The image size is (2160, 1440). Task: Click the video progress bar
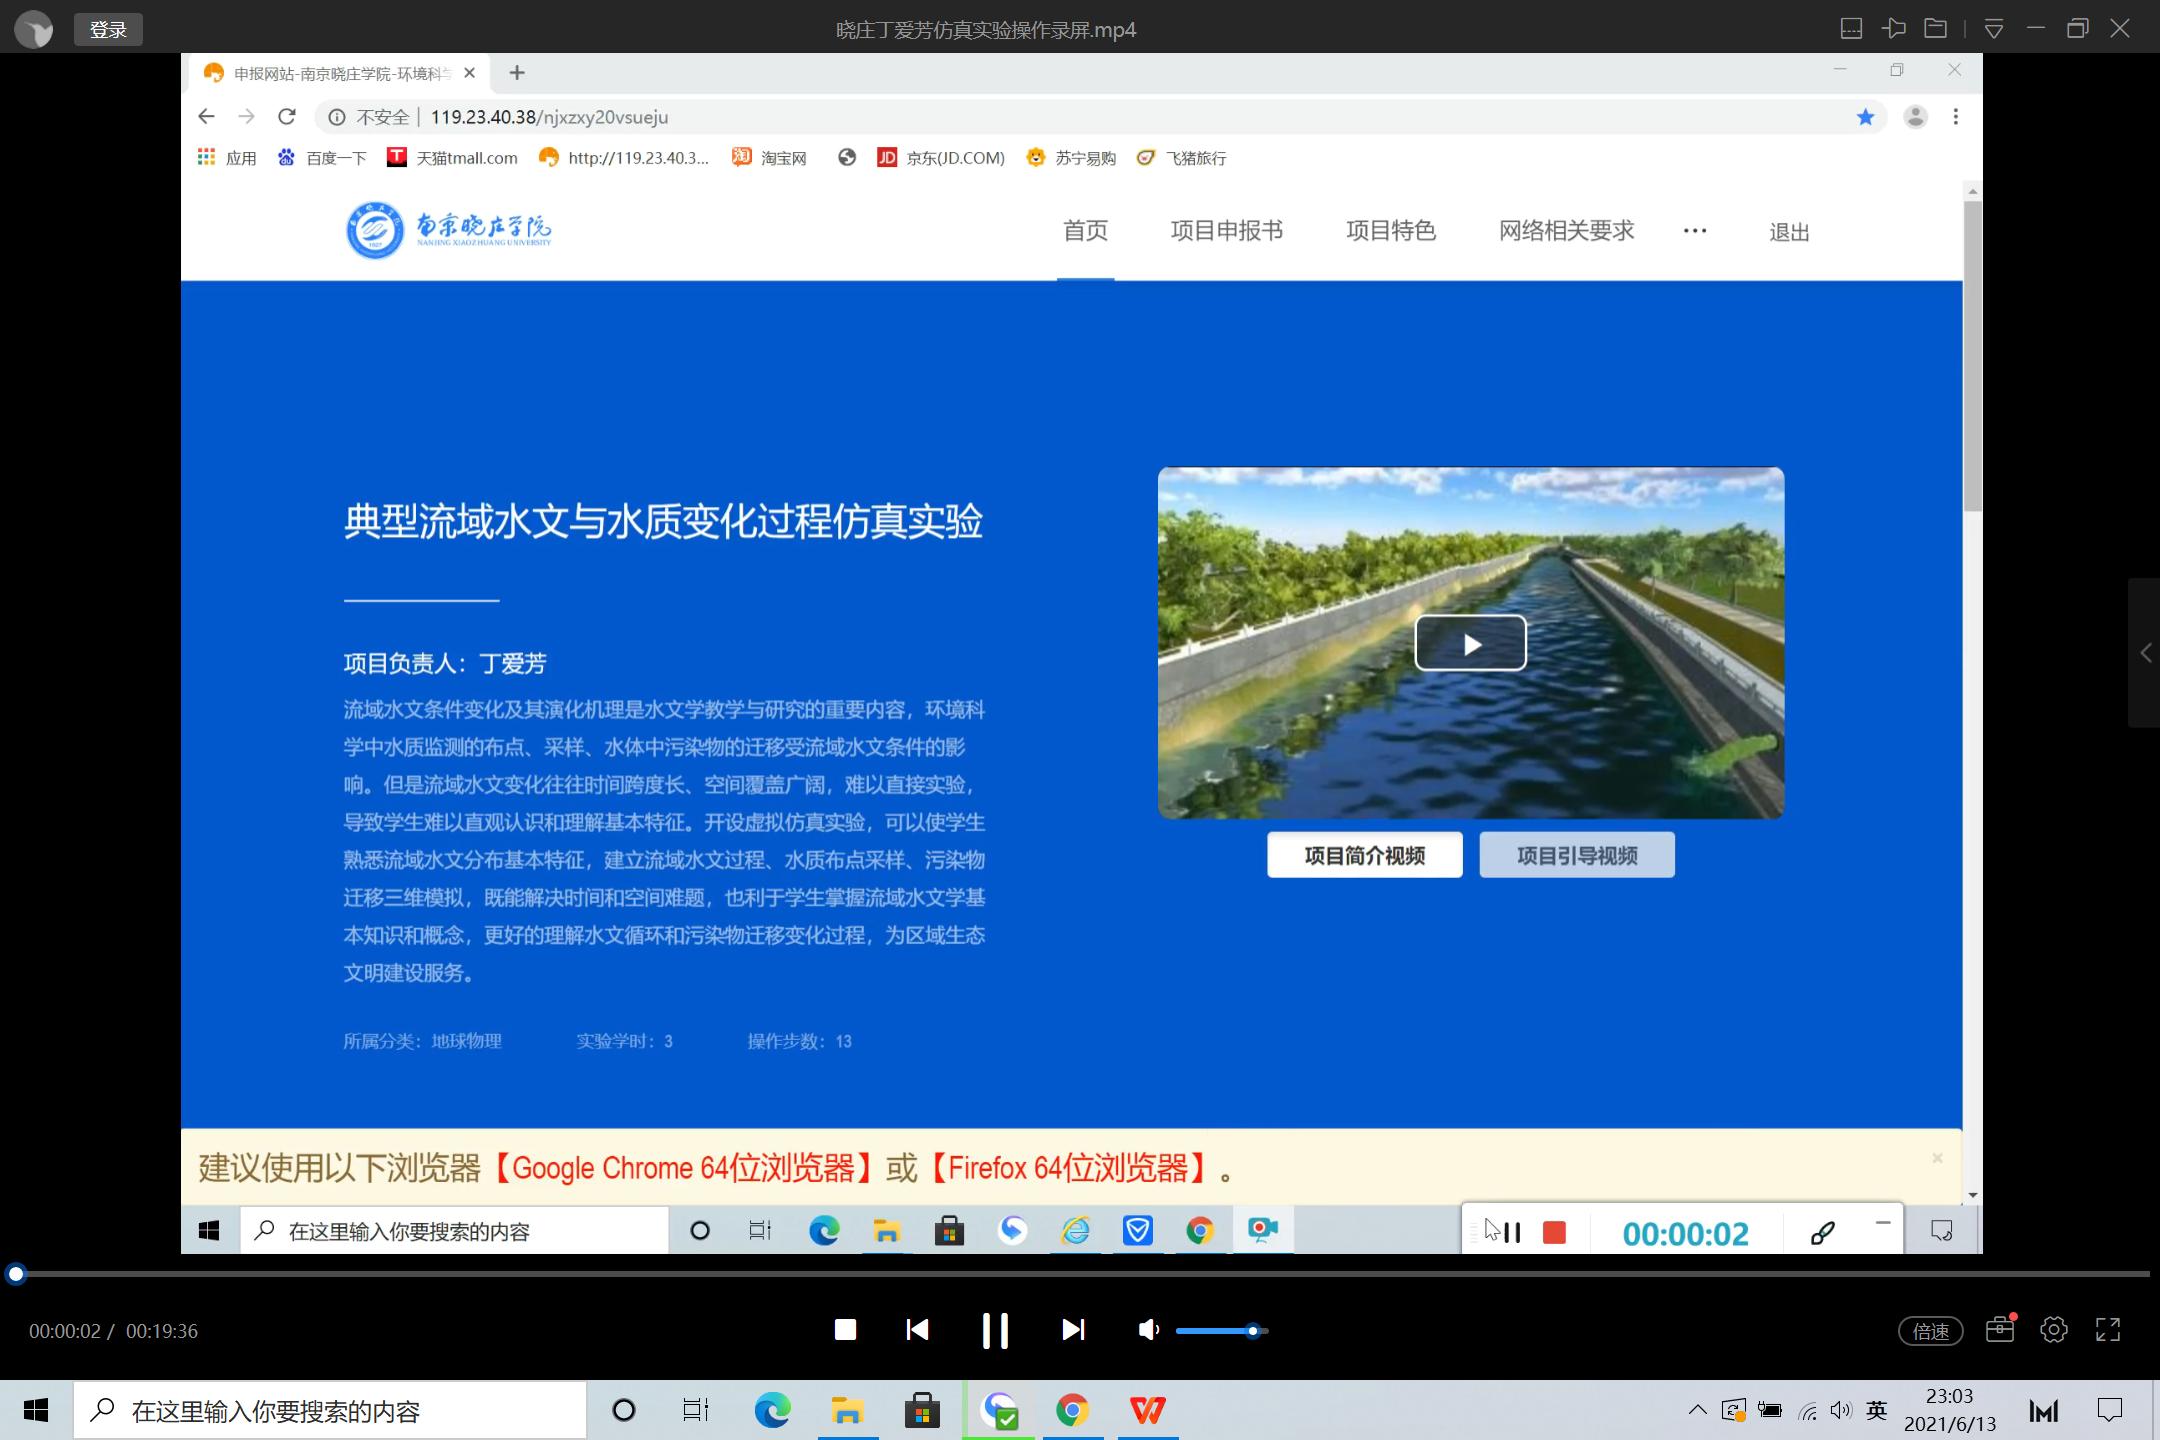point(1080,1274)
